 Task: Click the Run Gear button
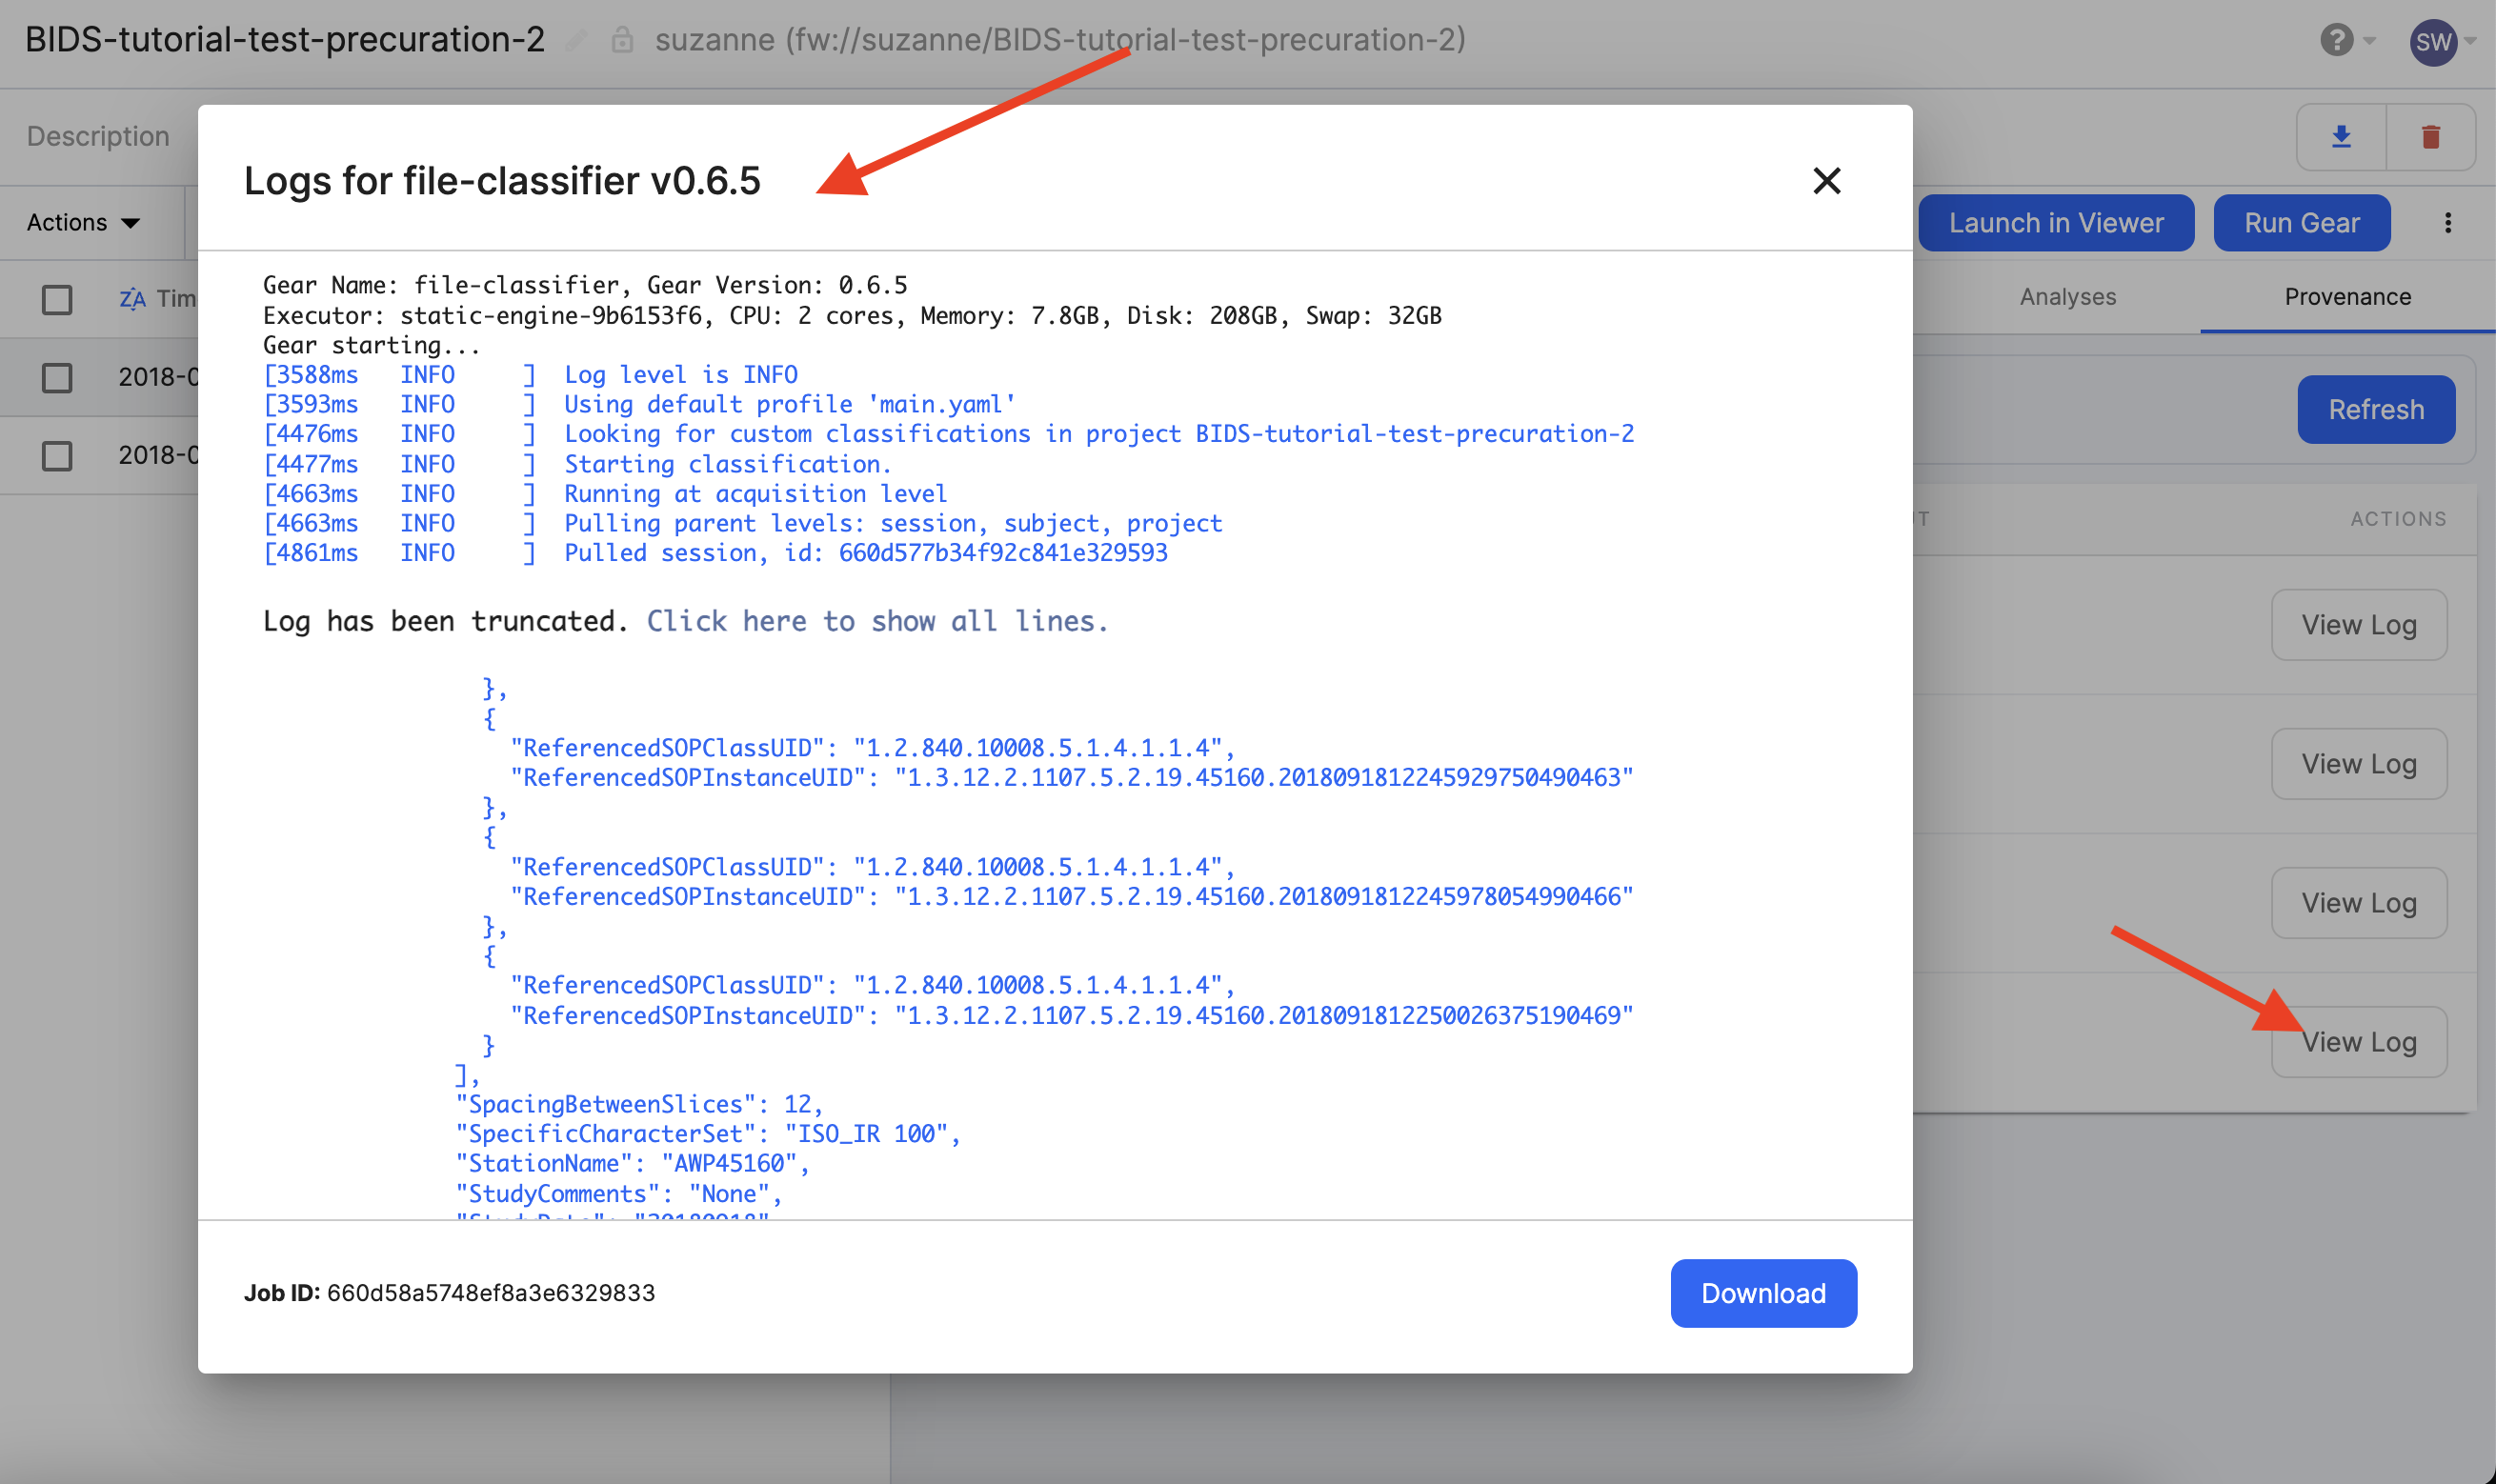pyautogui.click(x=2301, y=223)
